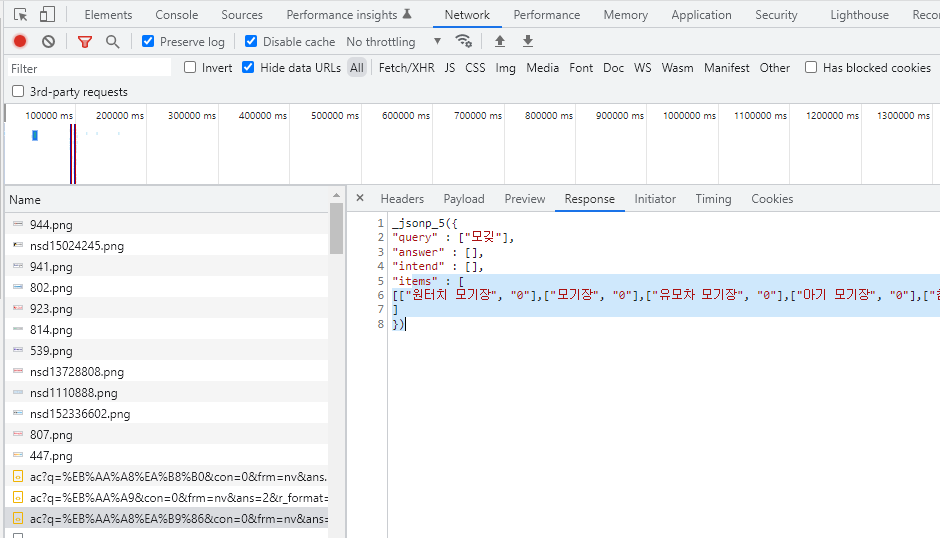
Task: Click icon of selected ac?q=%EB%AA%A8%EA%B9%86 request
Action: (18, 518)
